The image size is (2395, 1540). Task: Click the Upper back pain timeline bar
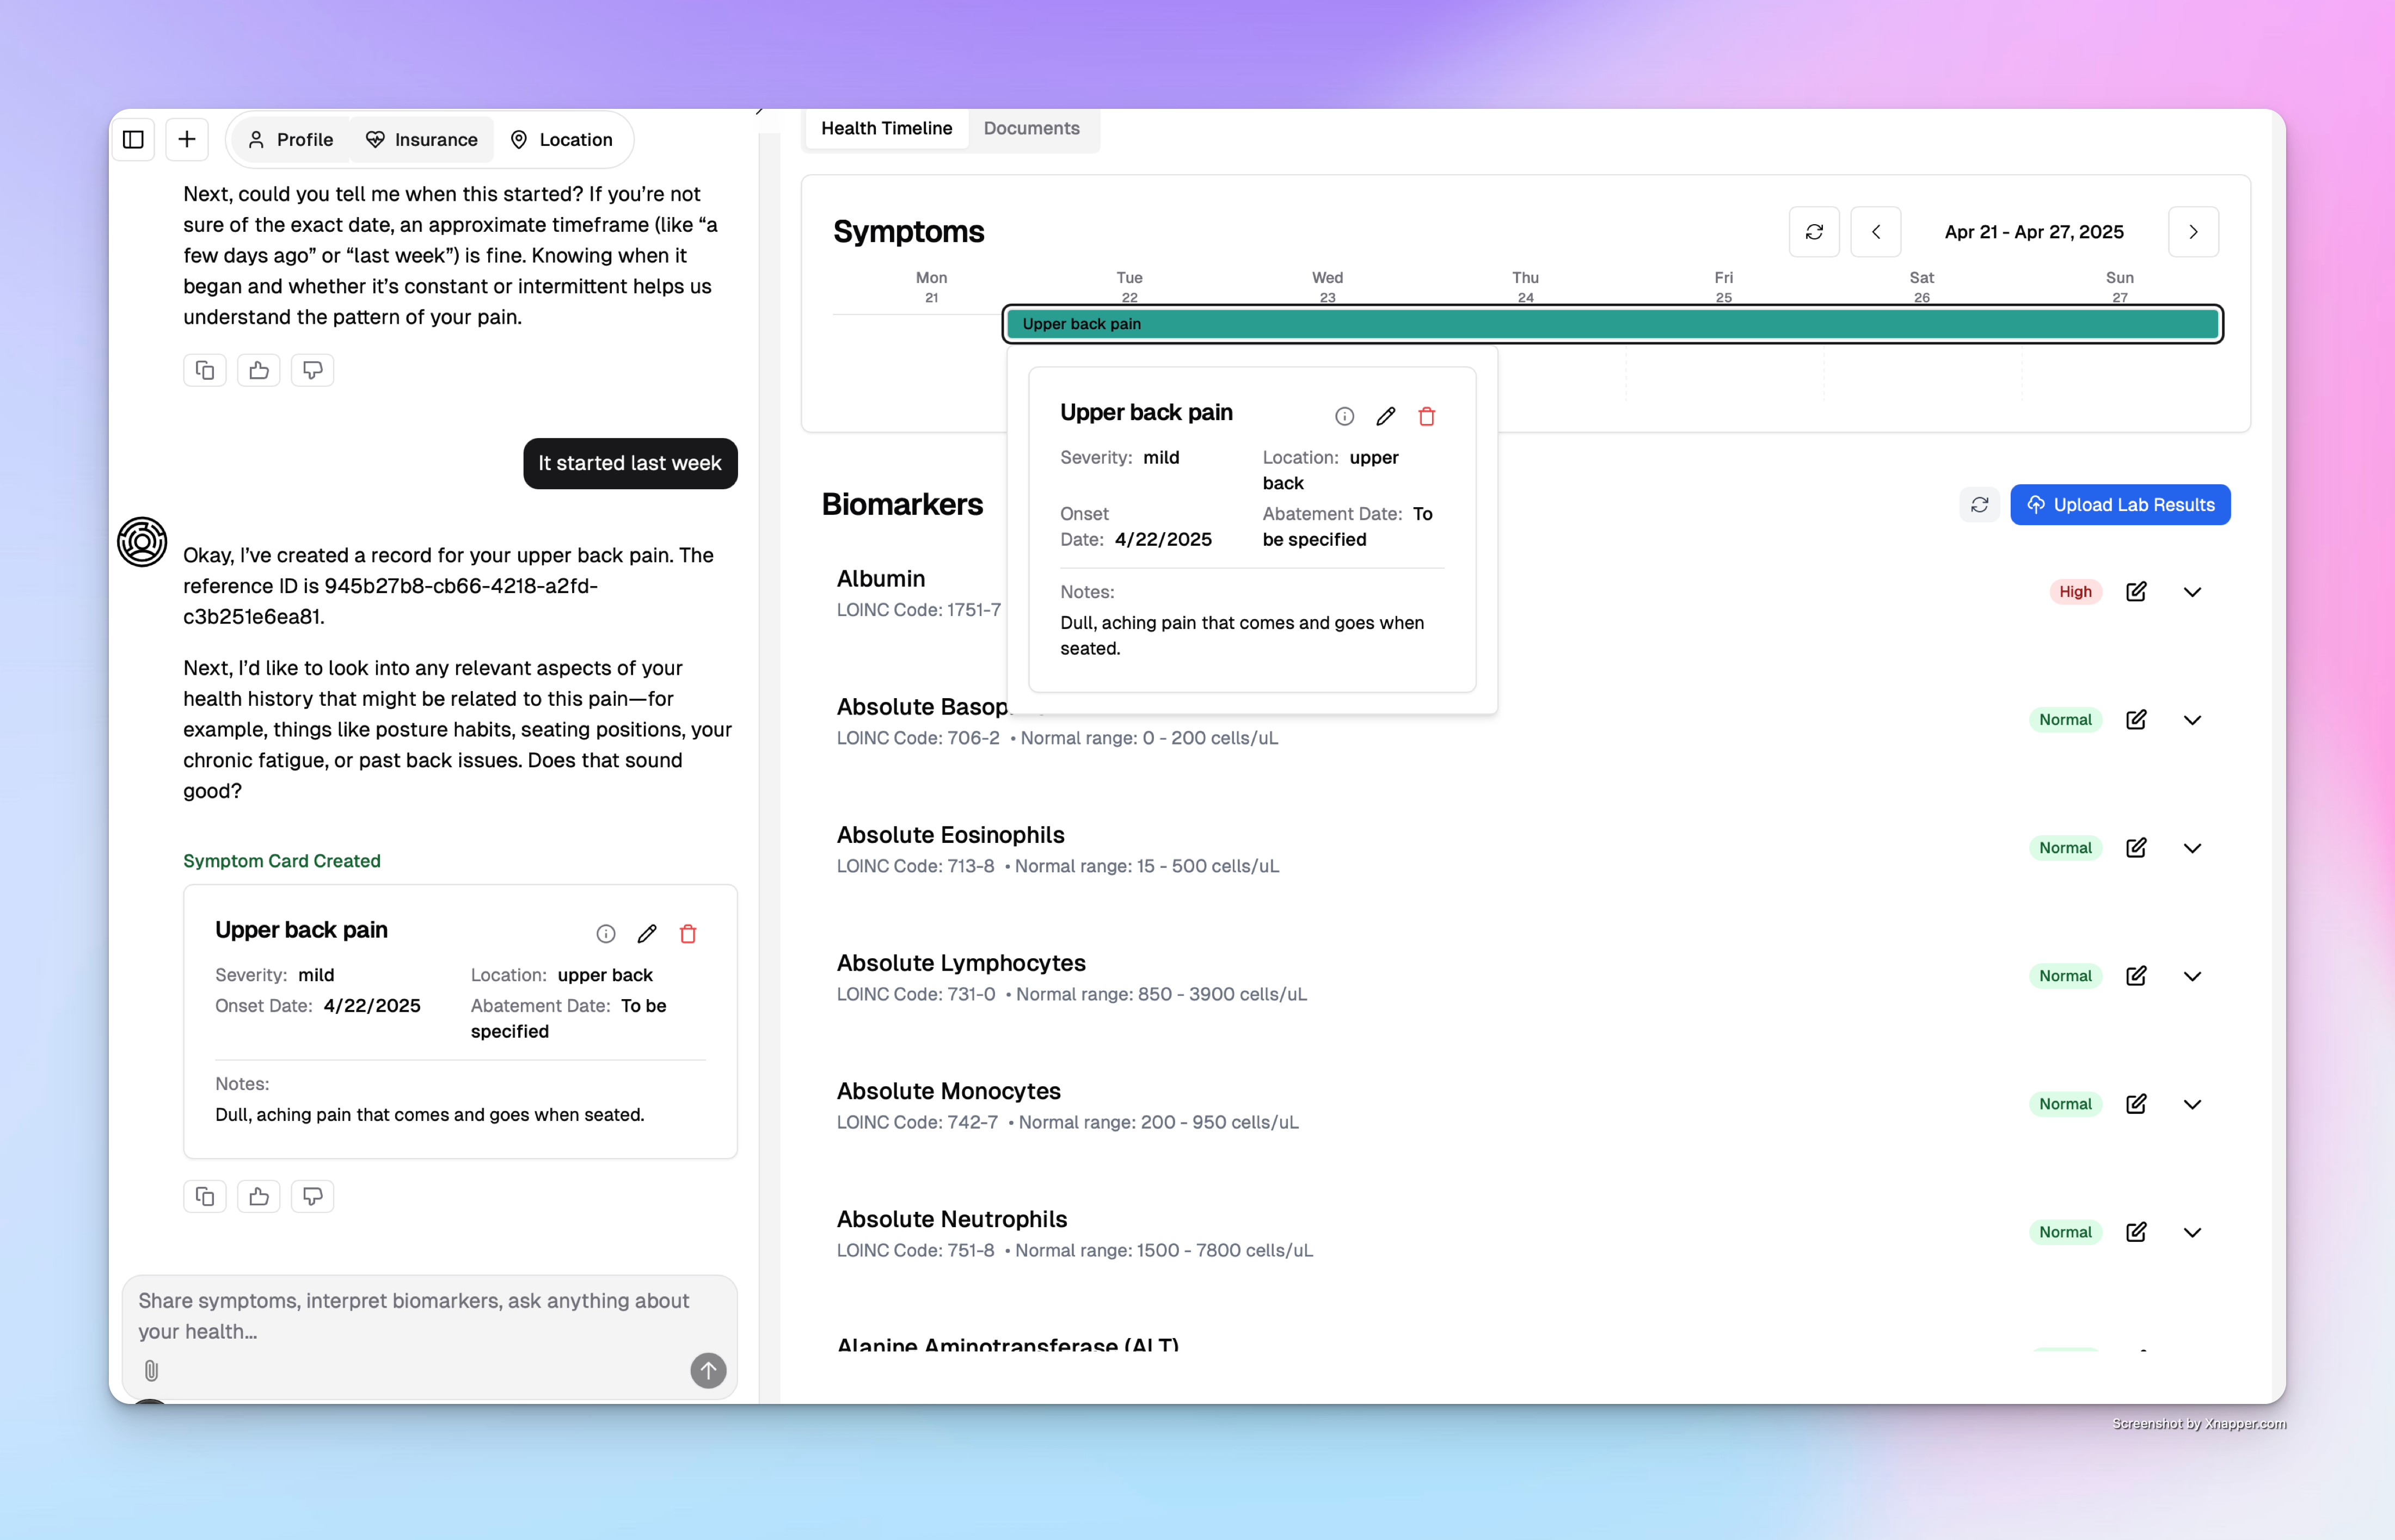pos(1612,324)
